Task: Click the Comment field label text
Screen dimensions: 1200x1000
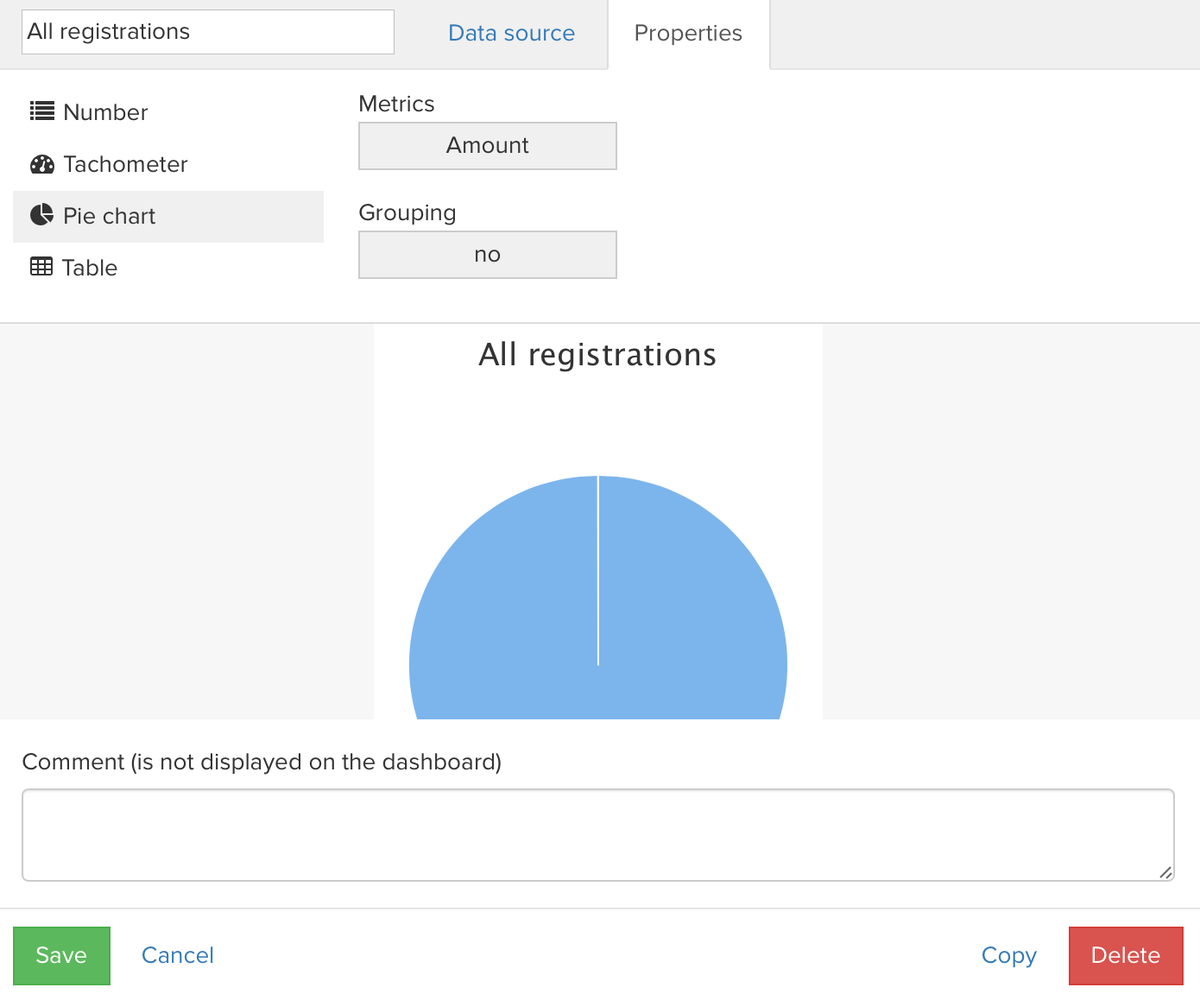Action: pyautogui.click(x=261, y=762)
